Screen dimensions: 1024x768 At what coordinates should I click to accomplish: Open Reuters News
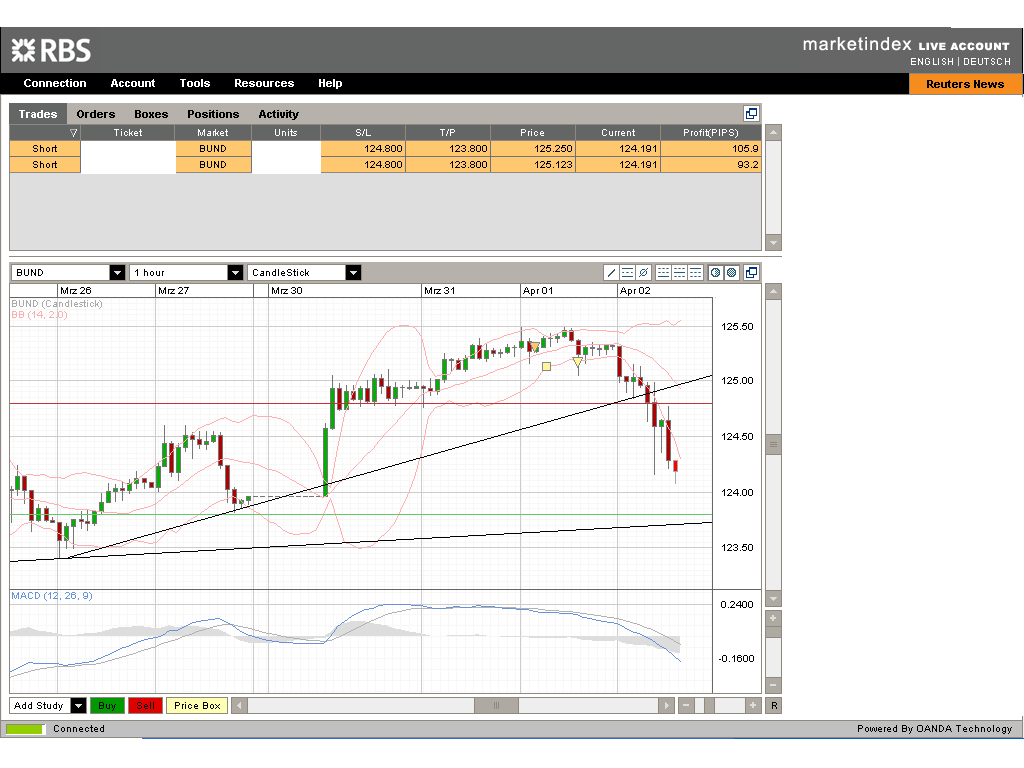965,84
